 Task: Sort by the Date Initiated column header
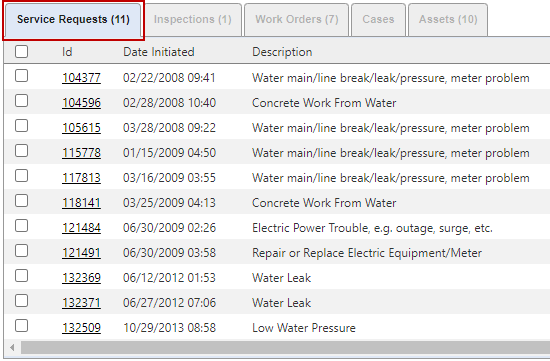159,52
